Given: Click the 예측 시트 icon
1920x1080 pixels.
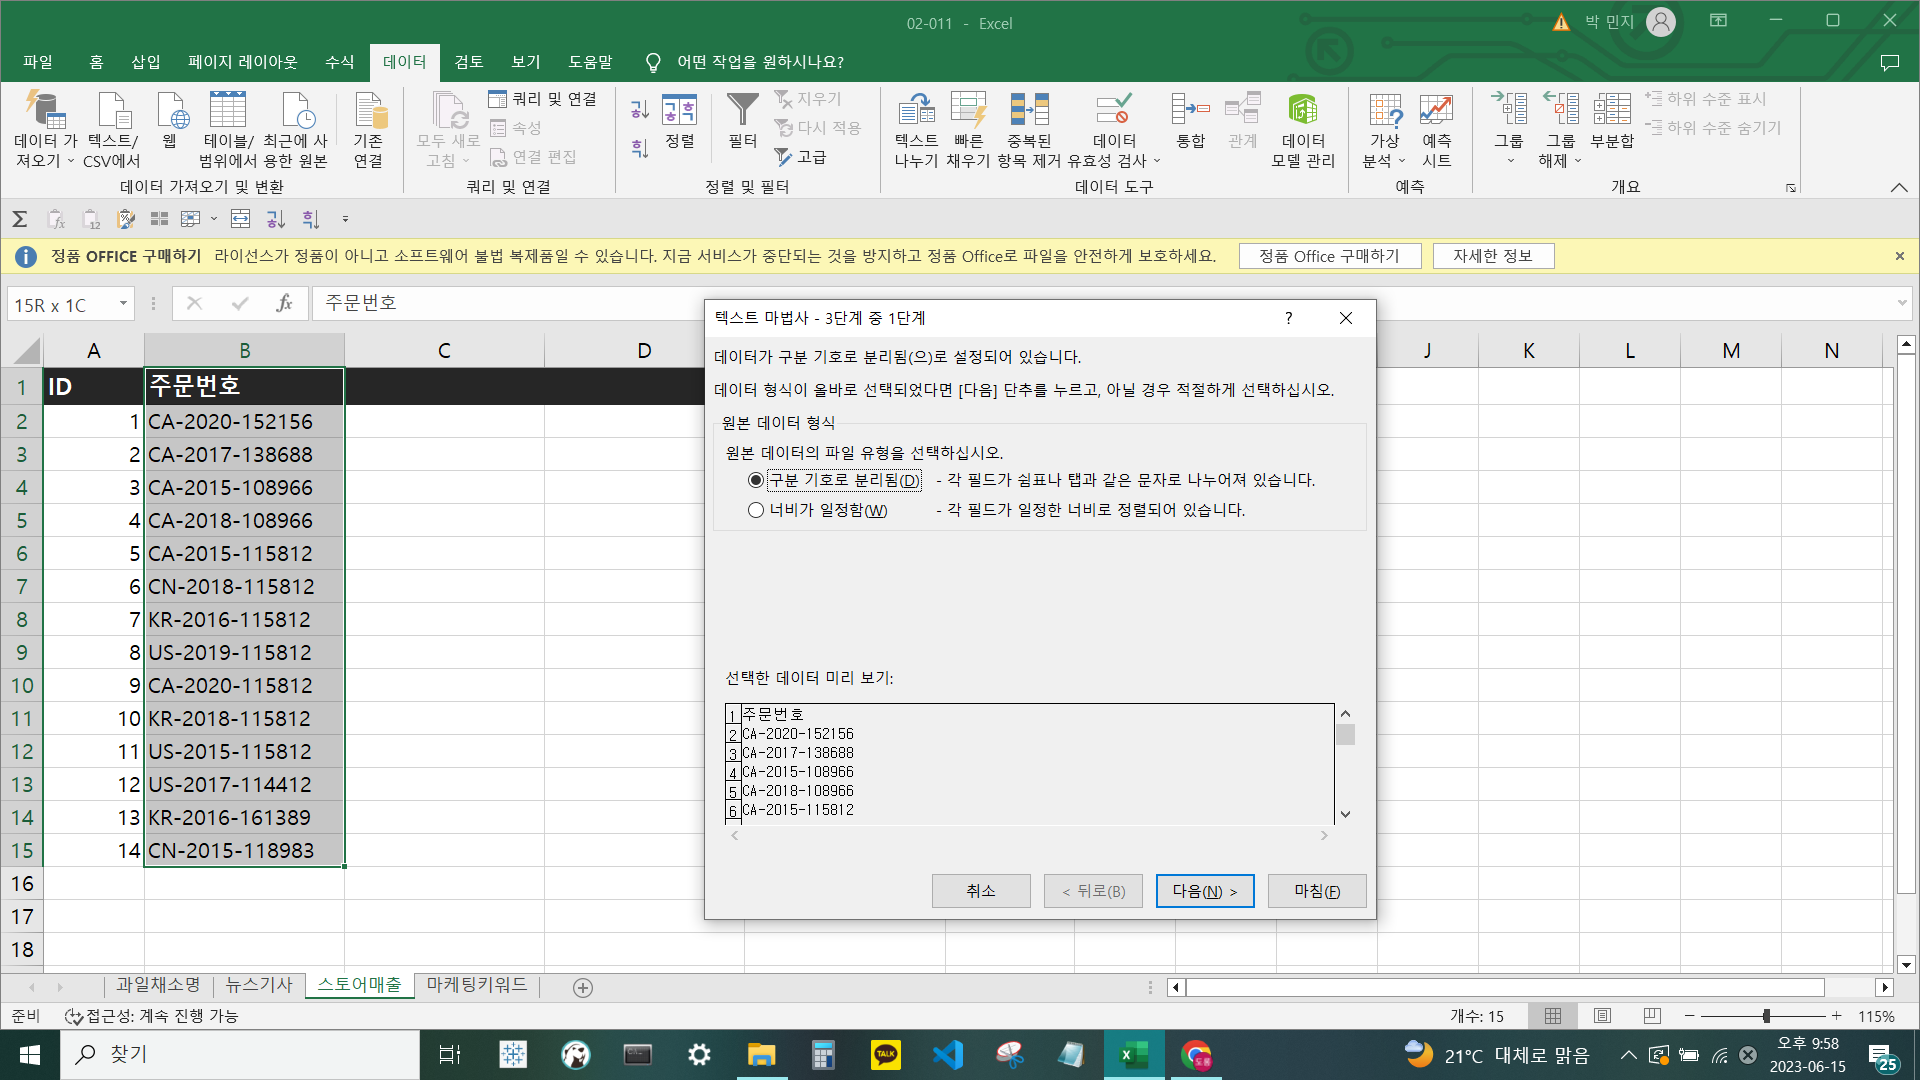Looking at the screenshot, I should pyautogui.click(x=1437, y=130).
